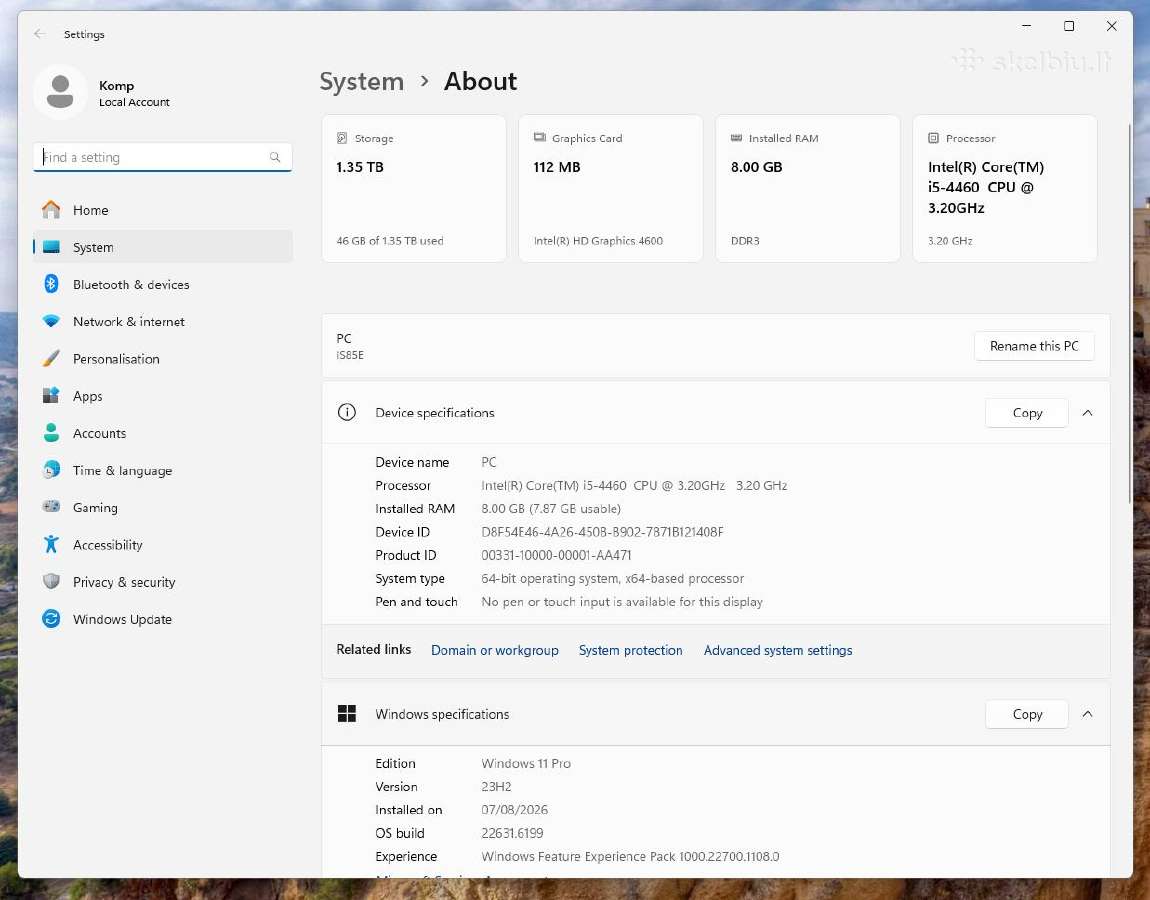Open the Installed RAM 8.00 GB card

click(x=807, y=189)
